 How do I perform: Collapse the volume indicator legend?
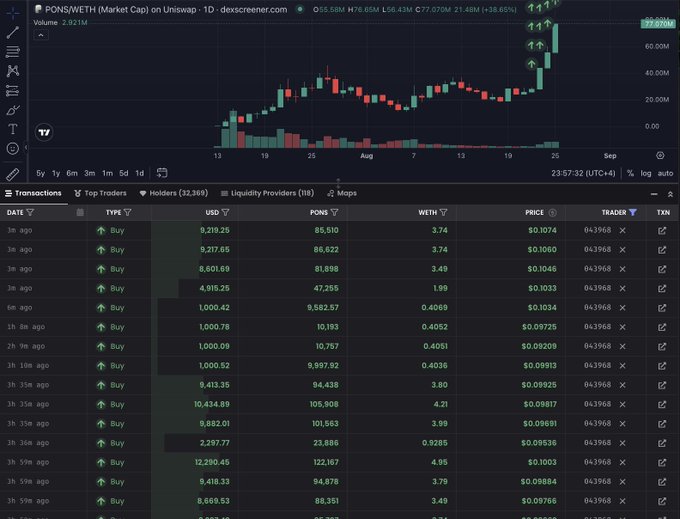(41, 35)
